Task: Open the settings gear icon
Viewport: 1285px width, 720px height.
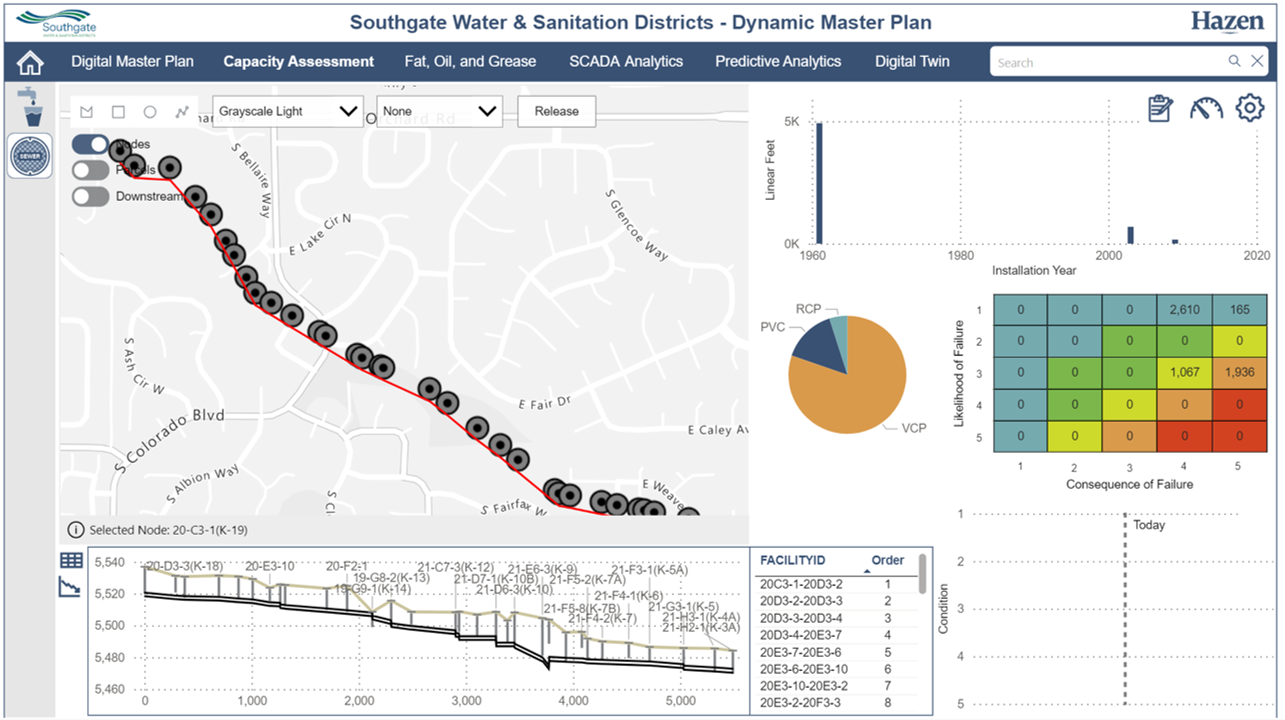Action: point(1250,108)
